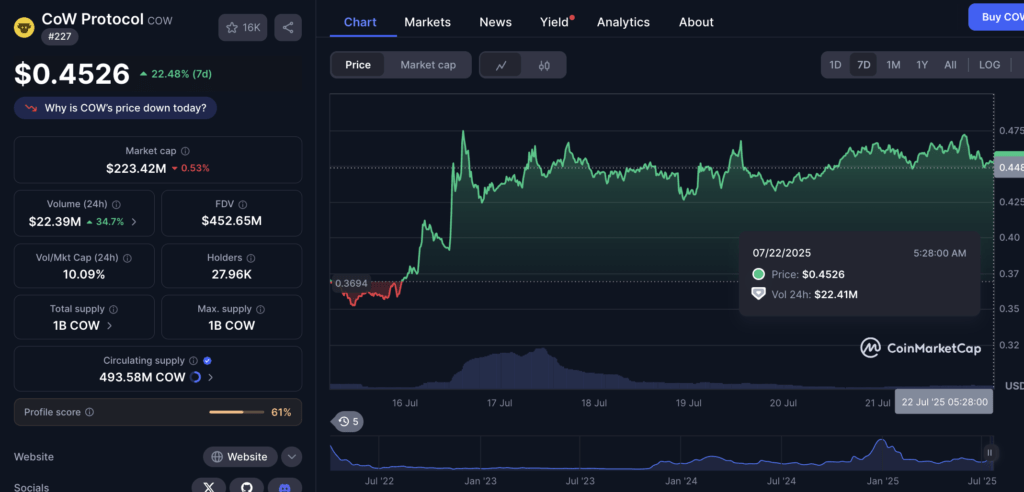Click the $223.42M market cap value

click(136, 169)
